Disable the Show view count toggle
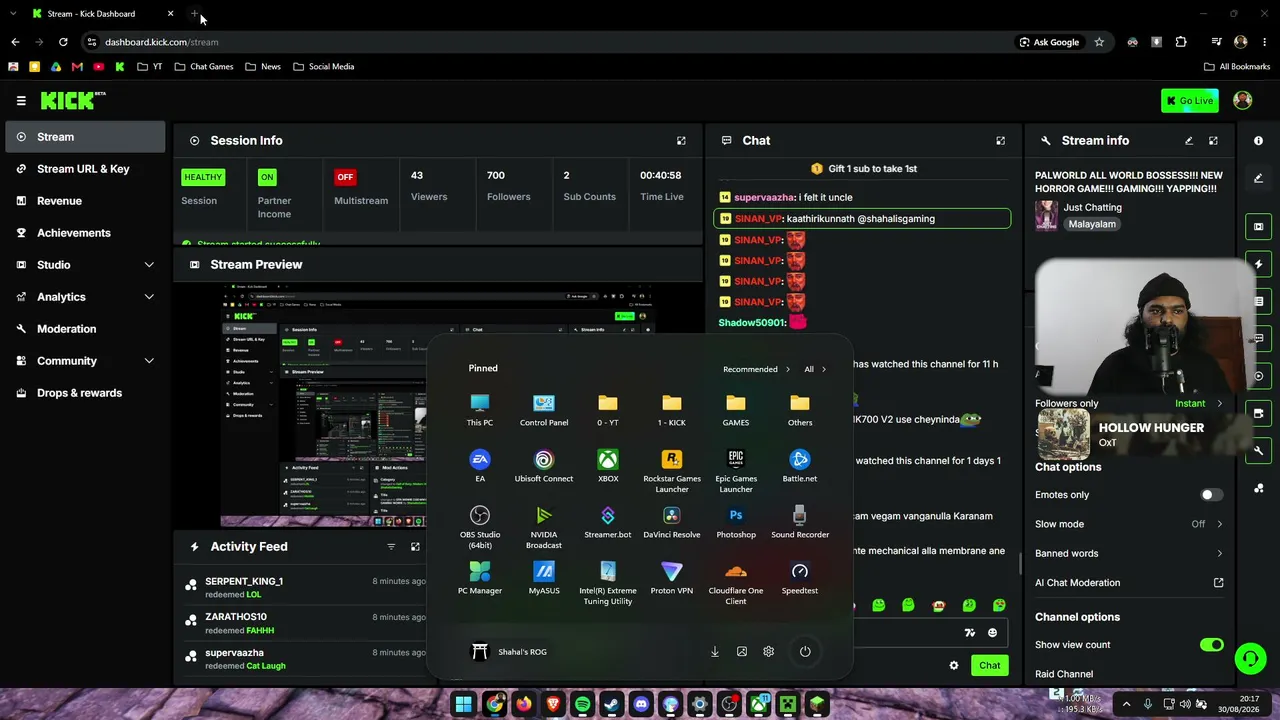 (1211, 645)
